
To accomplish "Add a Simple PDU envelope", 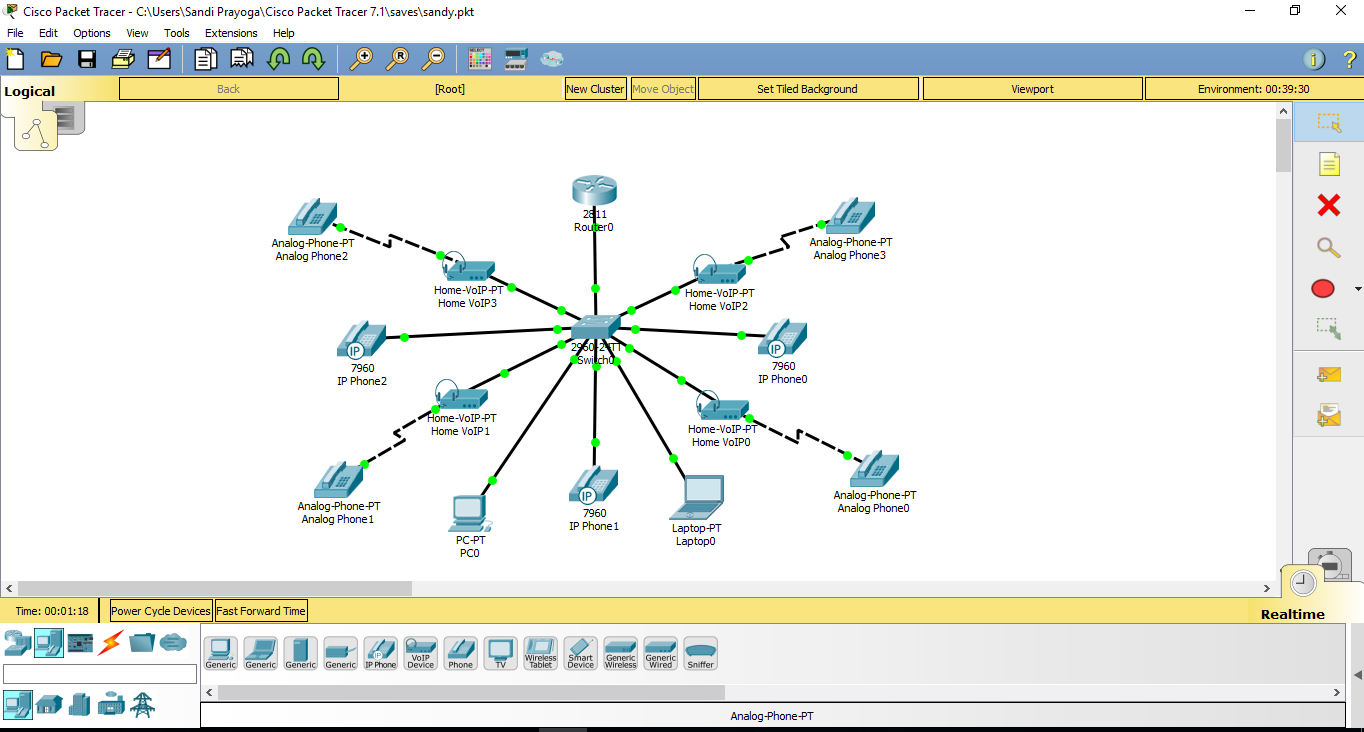I will pyautogui.click(x=1328, y=374).
